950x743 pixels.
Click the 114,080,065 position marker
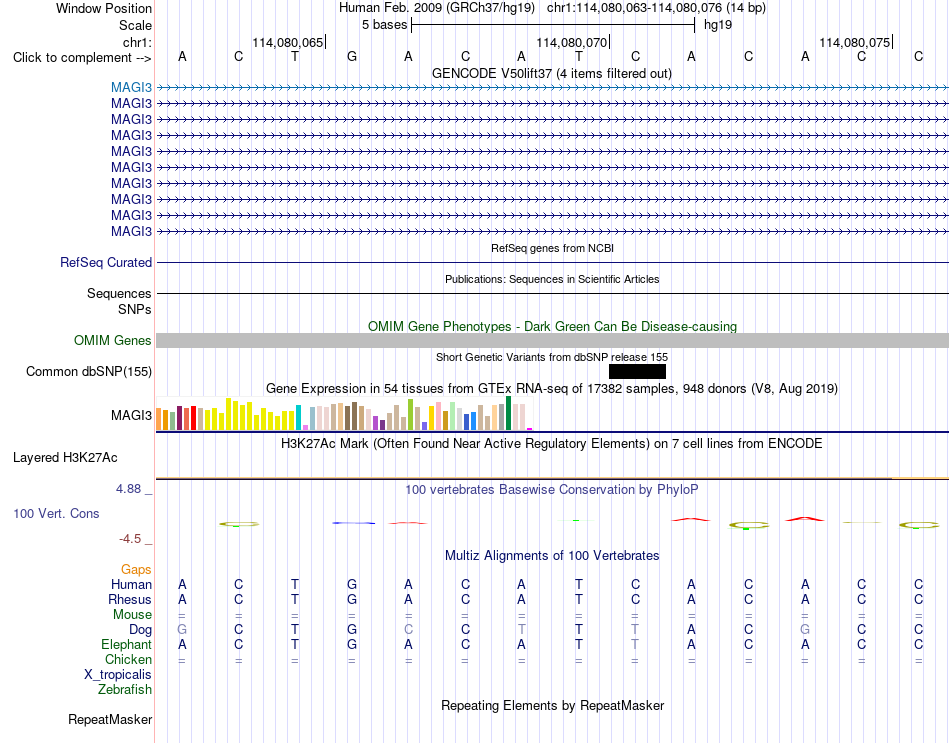(x=288, y=42)
